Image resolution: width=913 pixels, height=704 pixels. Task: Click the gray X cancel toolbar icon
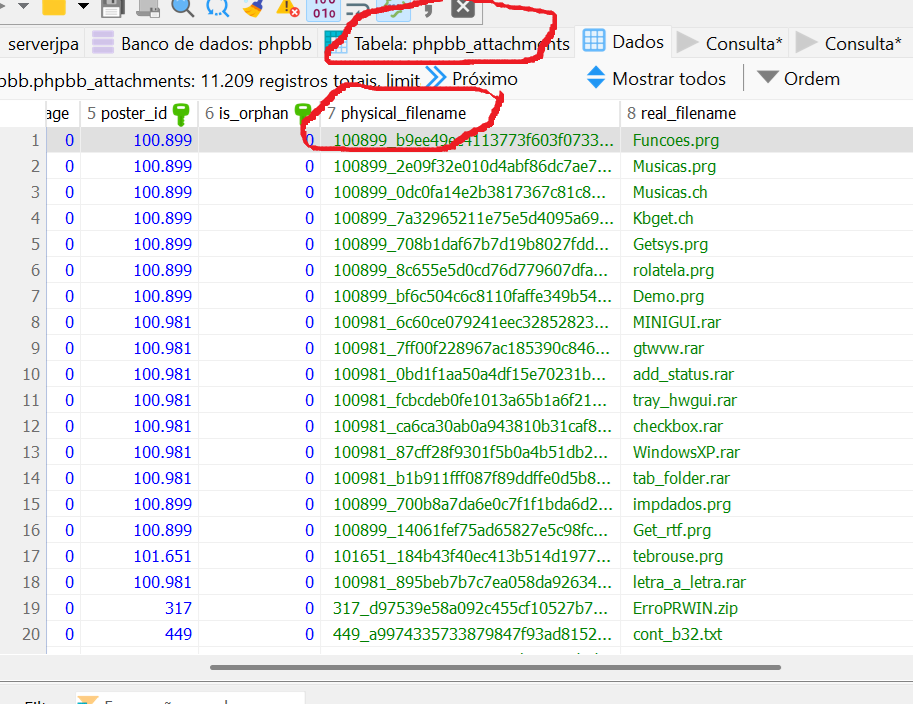tap(462, 8)
